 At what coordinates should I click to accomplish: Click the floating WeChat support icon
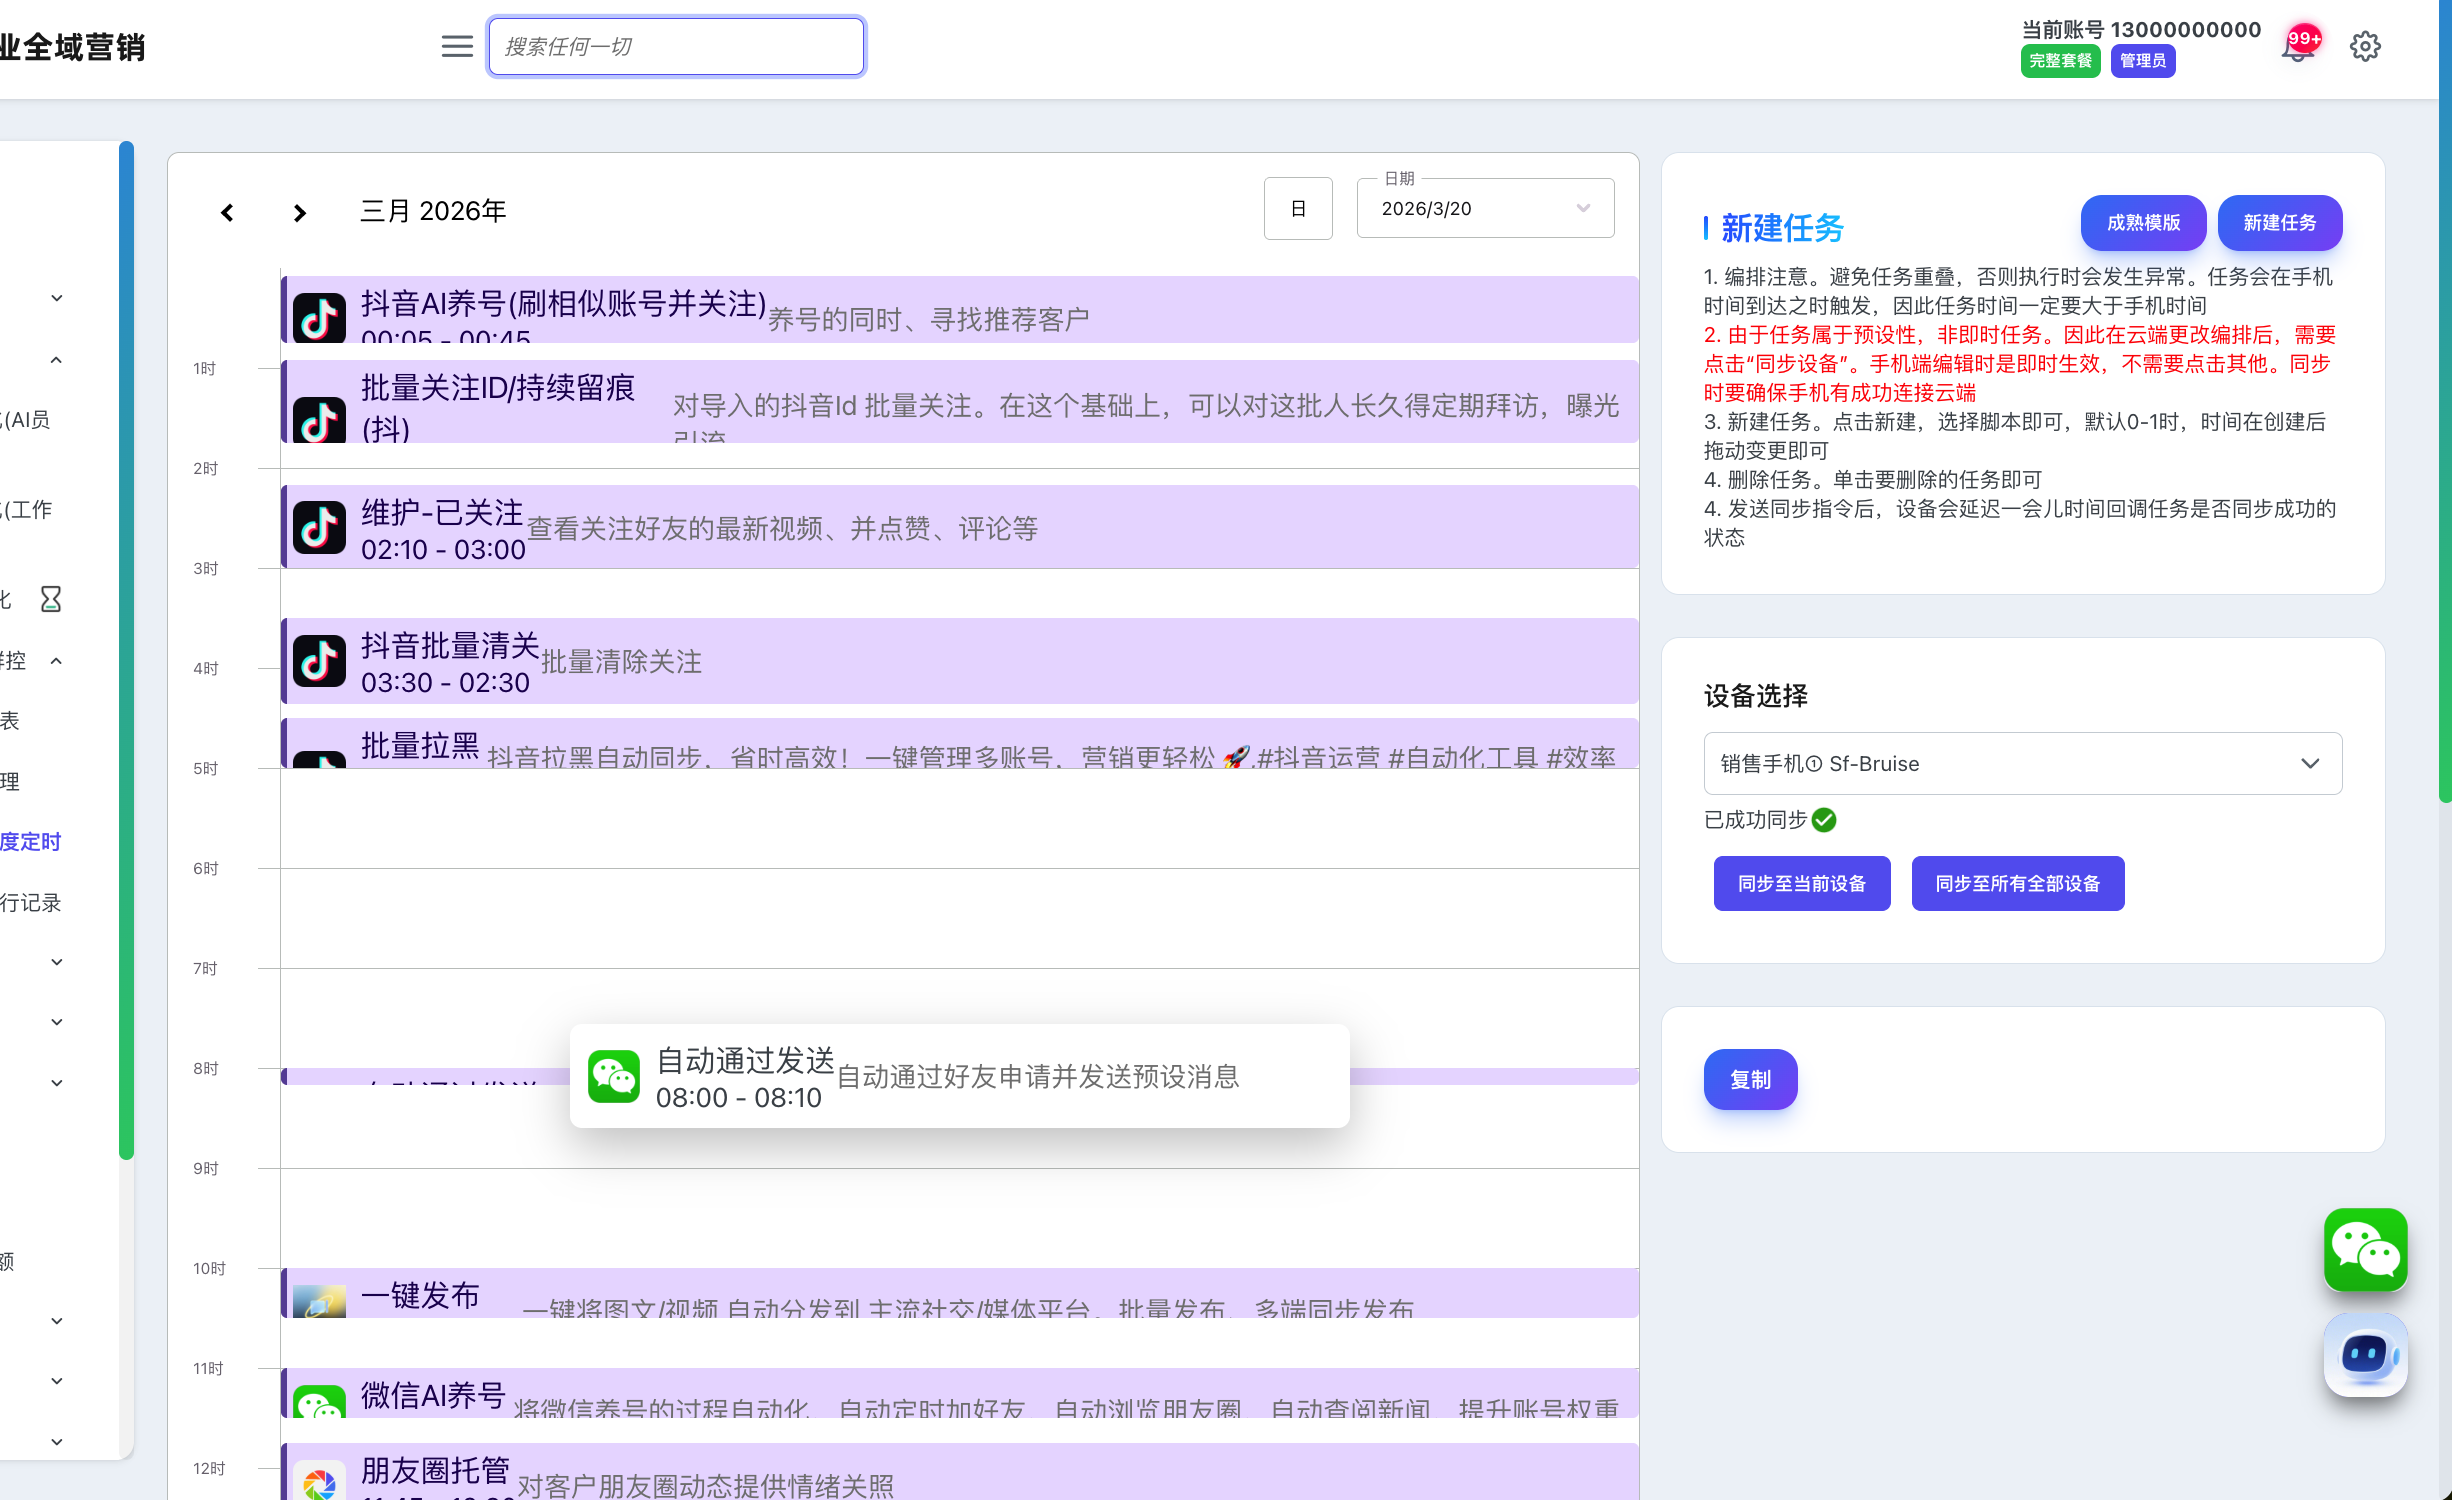tap(2365, 1249)
